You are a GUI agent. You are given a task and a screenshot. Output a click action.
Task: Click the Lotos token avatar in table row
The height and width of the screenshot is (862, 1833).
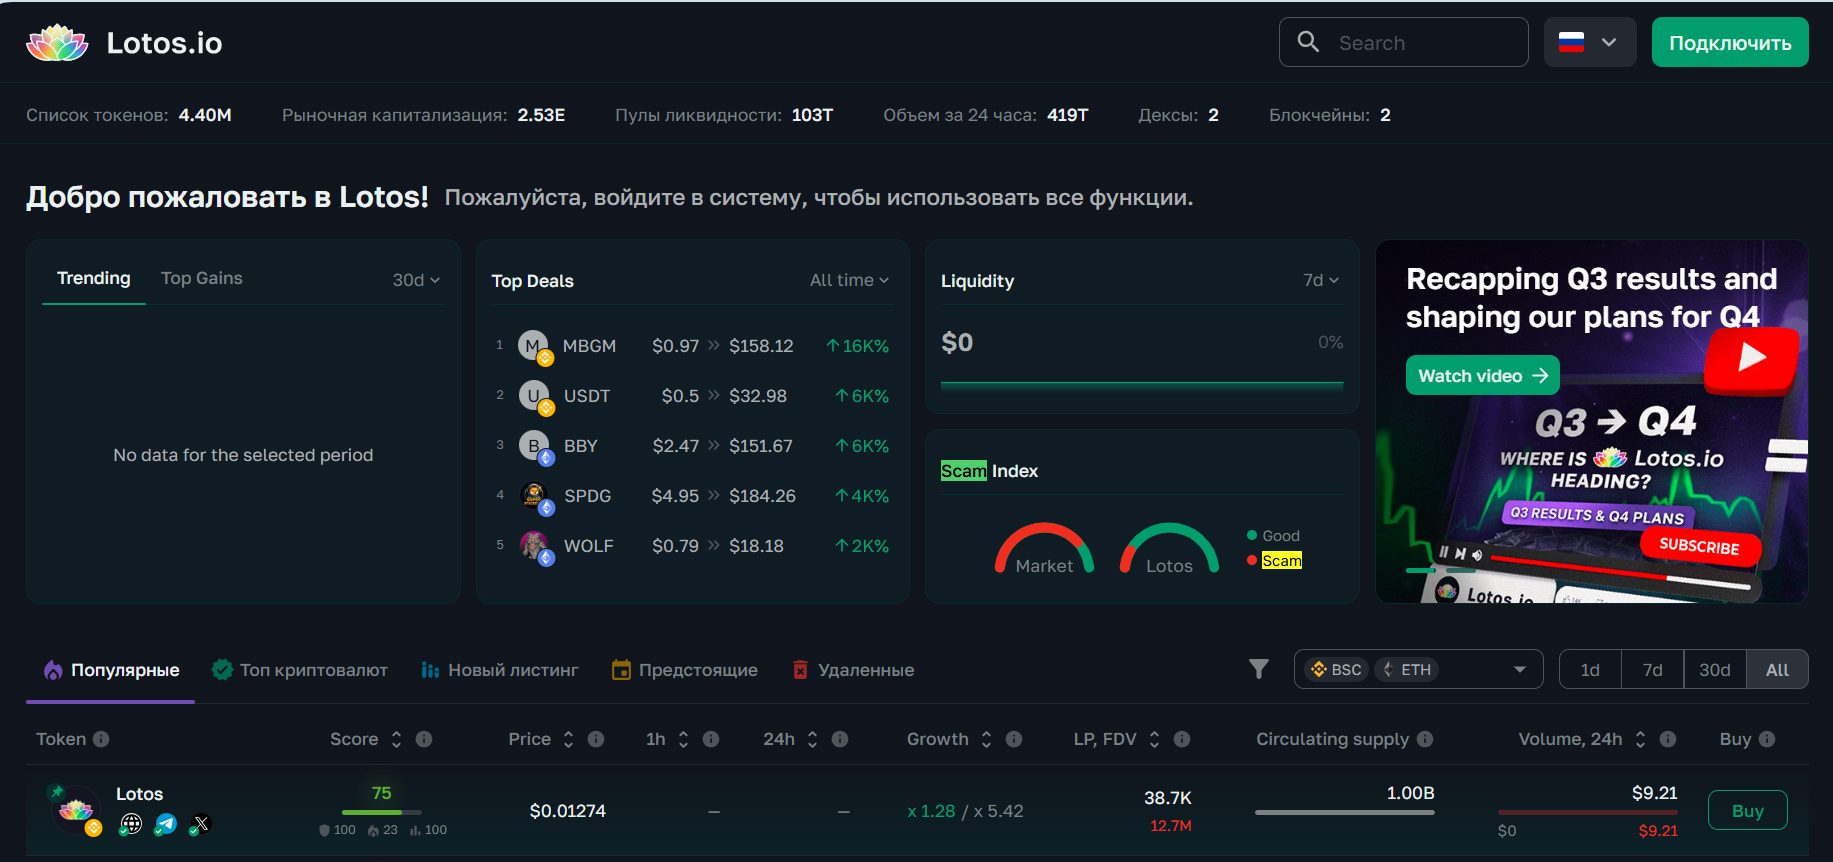tap(75, 810)
